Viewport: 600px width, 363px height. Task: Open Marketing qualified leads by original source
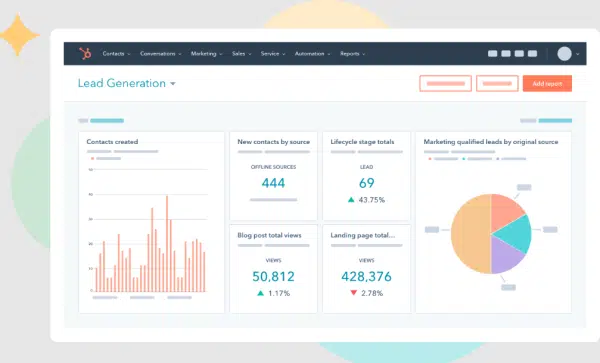click(491, 142)
